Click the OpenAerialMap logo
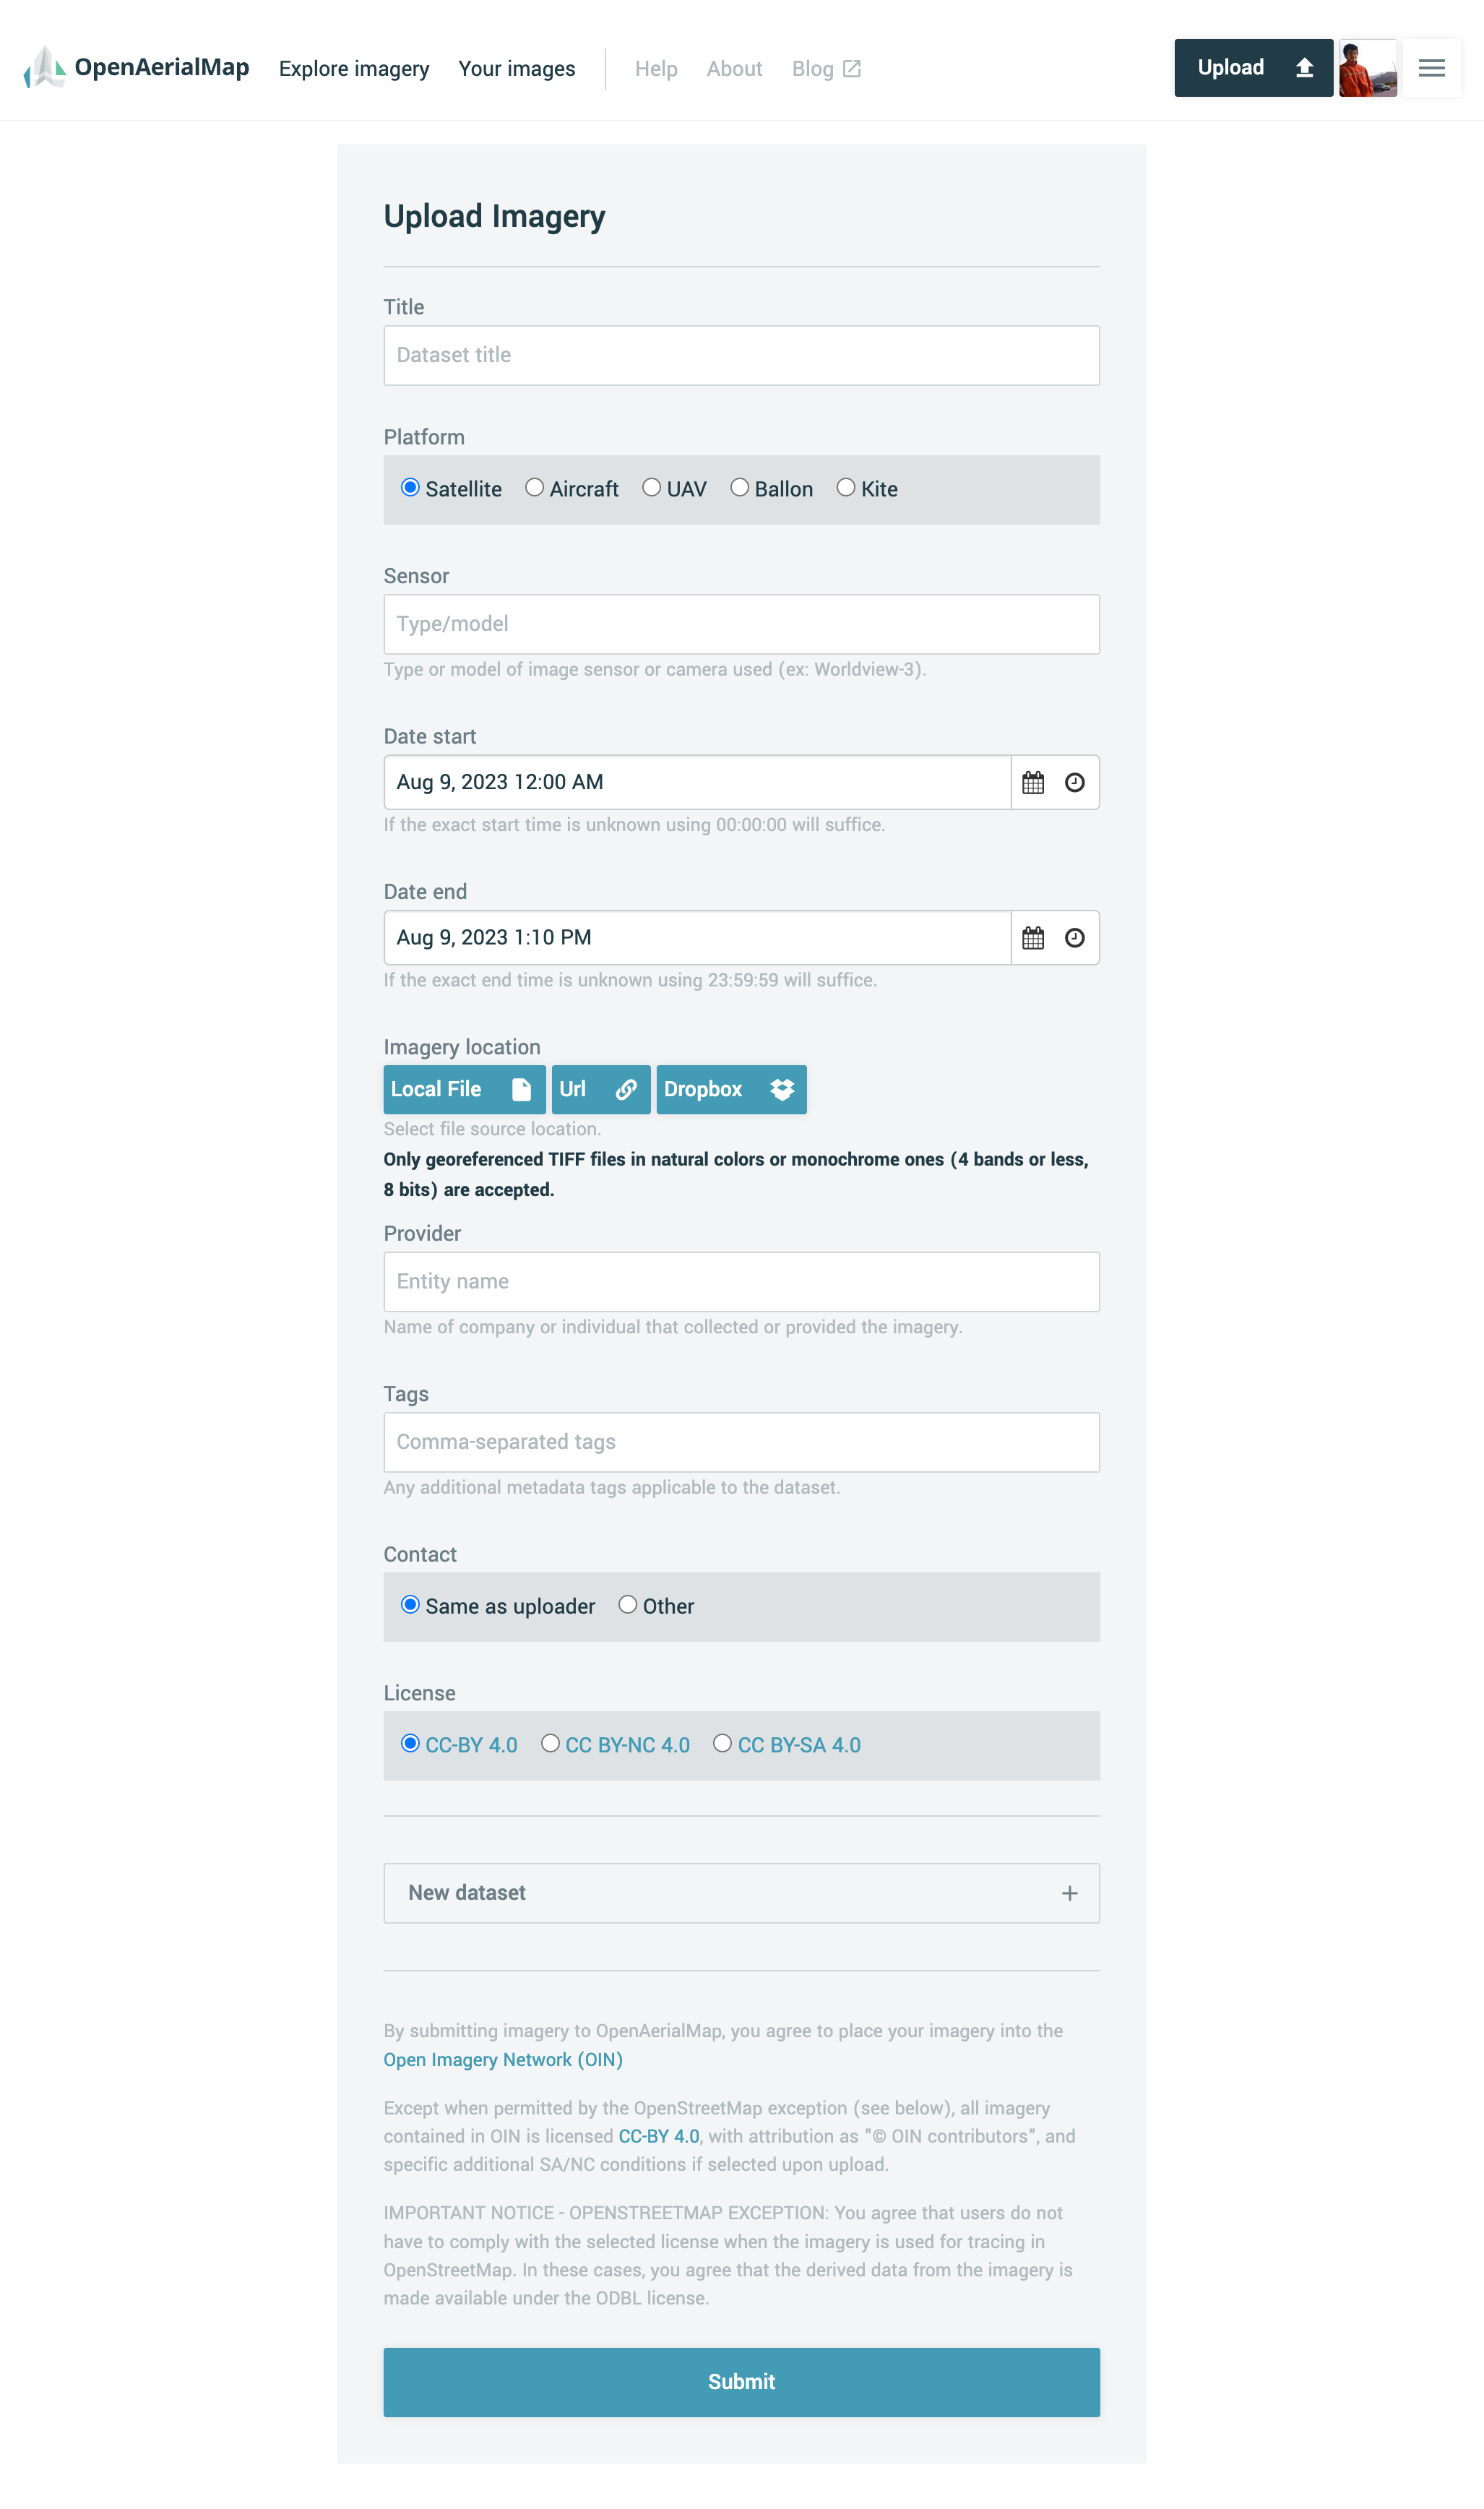Image resolution: width=1484 pixels, height=2509 pixels. pos(136,68)
